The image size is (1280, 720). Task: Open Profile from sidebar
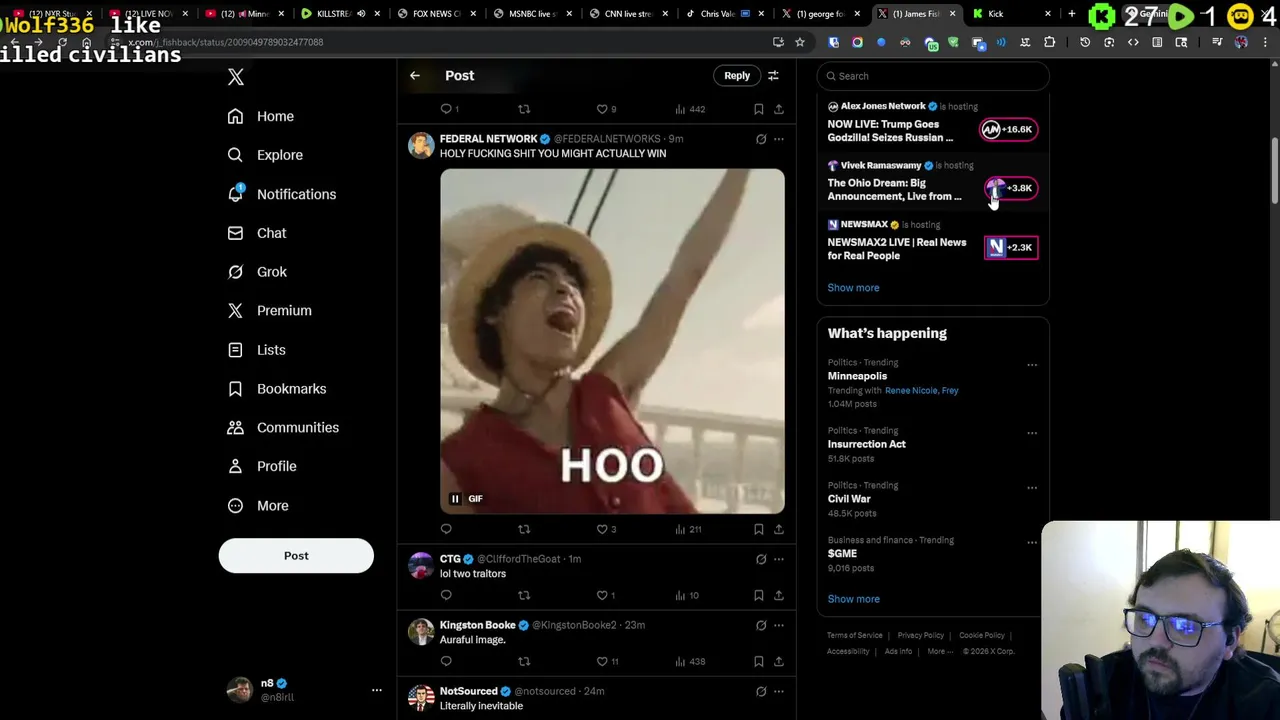(x=262, y=466)
